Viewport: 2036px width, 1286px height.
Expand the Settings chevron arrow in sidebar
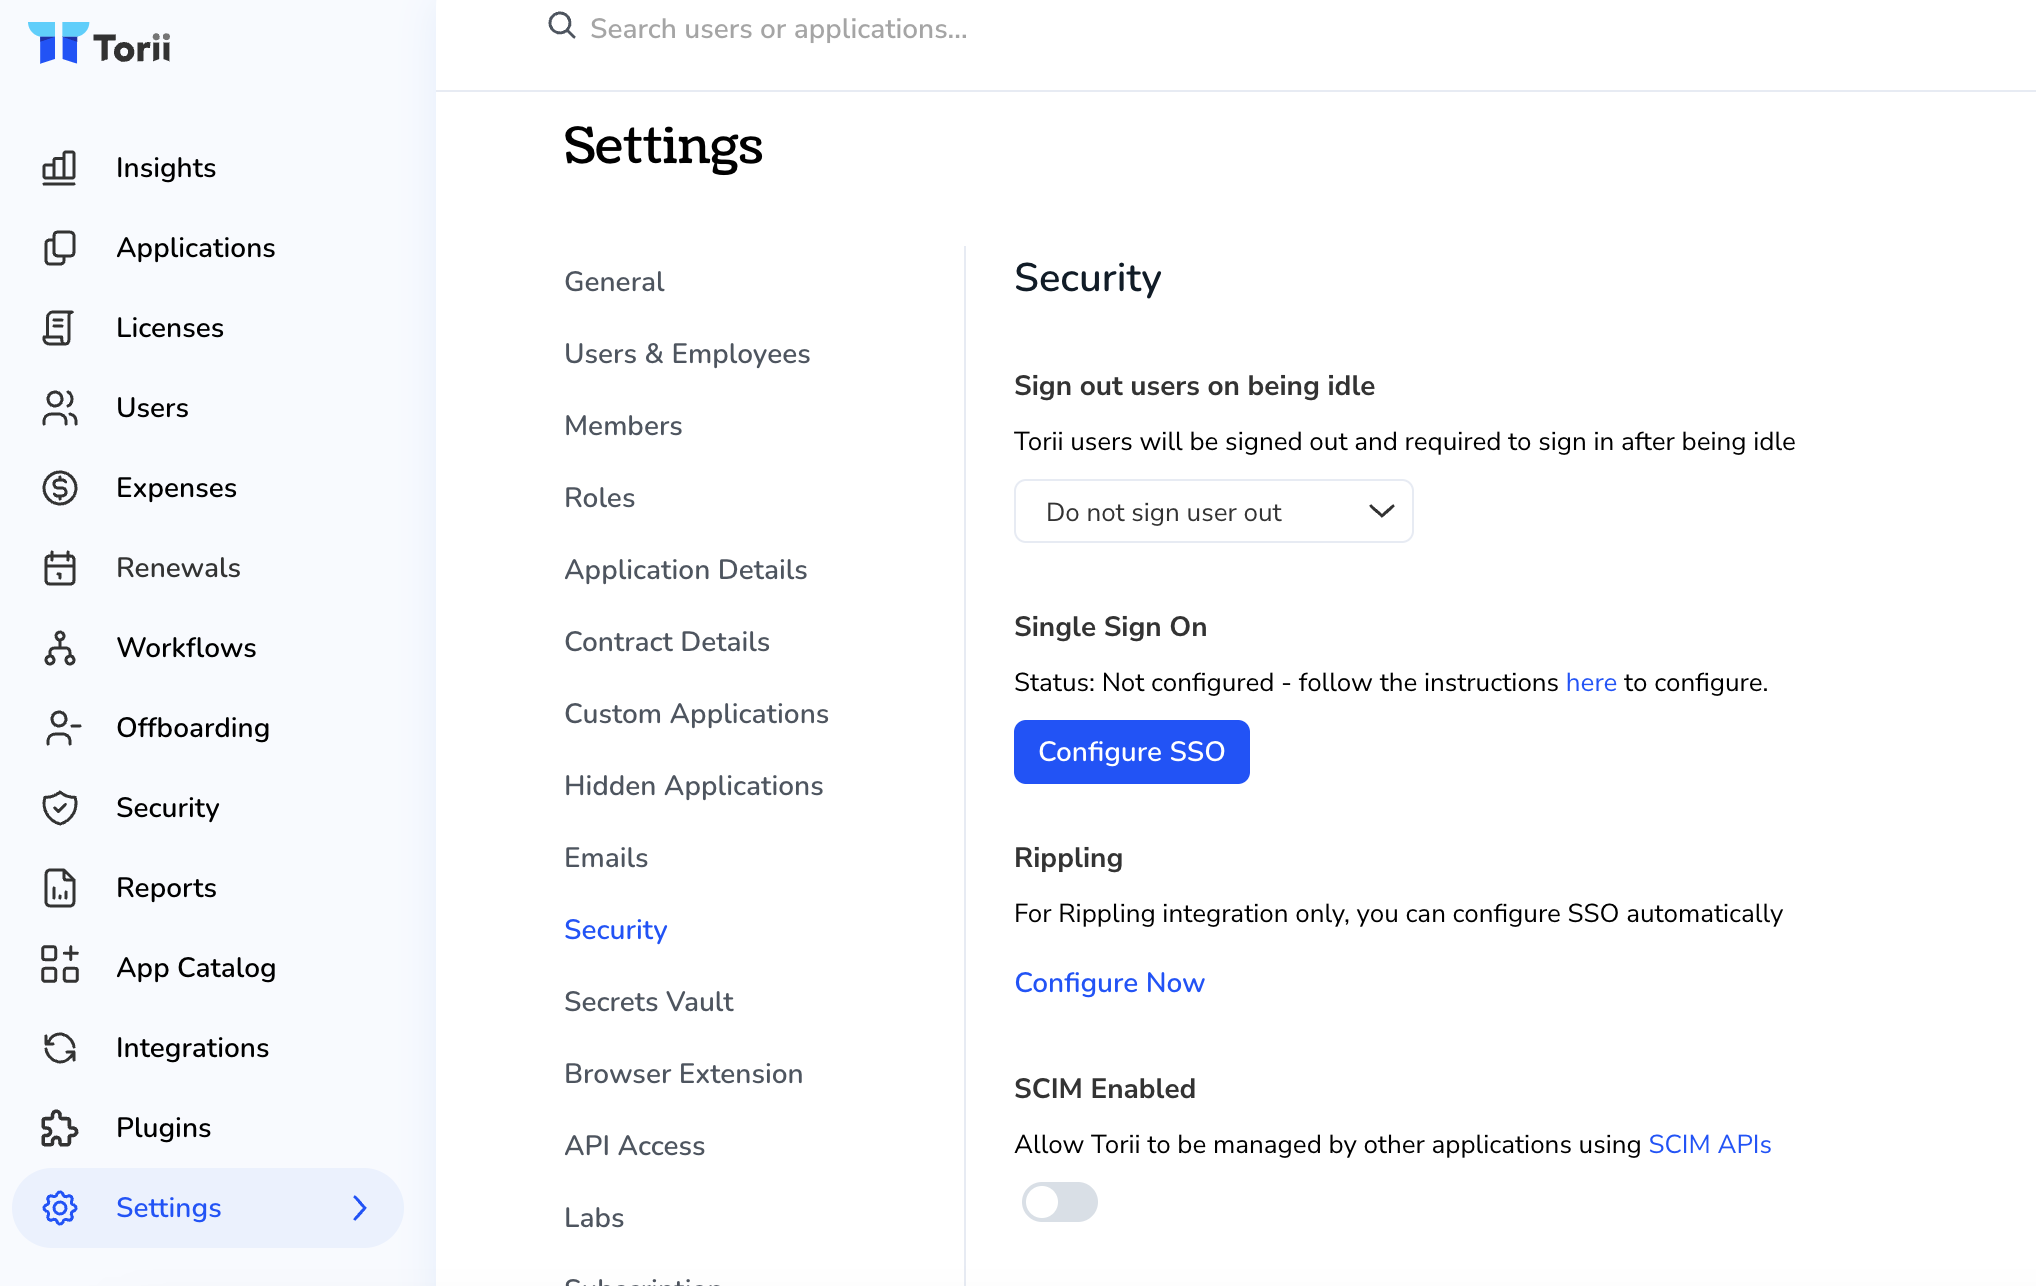360,1208
